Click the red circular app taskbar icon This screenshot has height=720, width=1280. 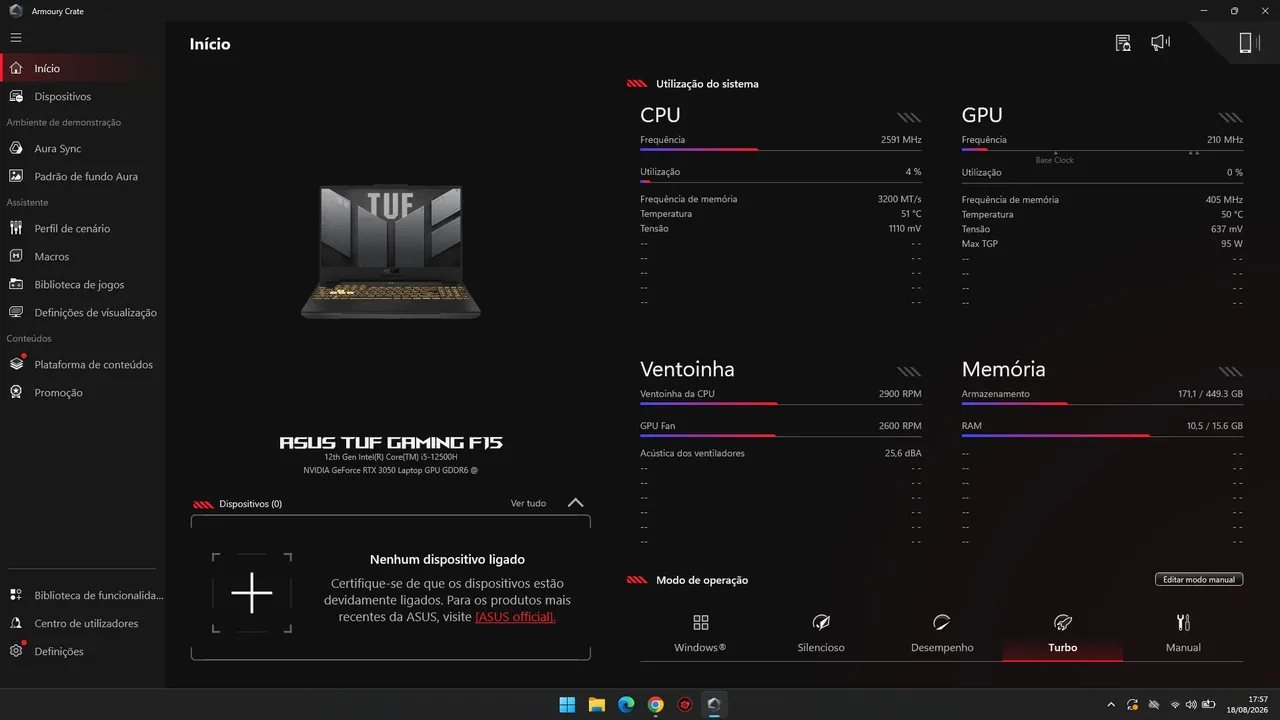[x=685, y=704]
